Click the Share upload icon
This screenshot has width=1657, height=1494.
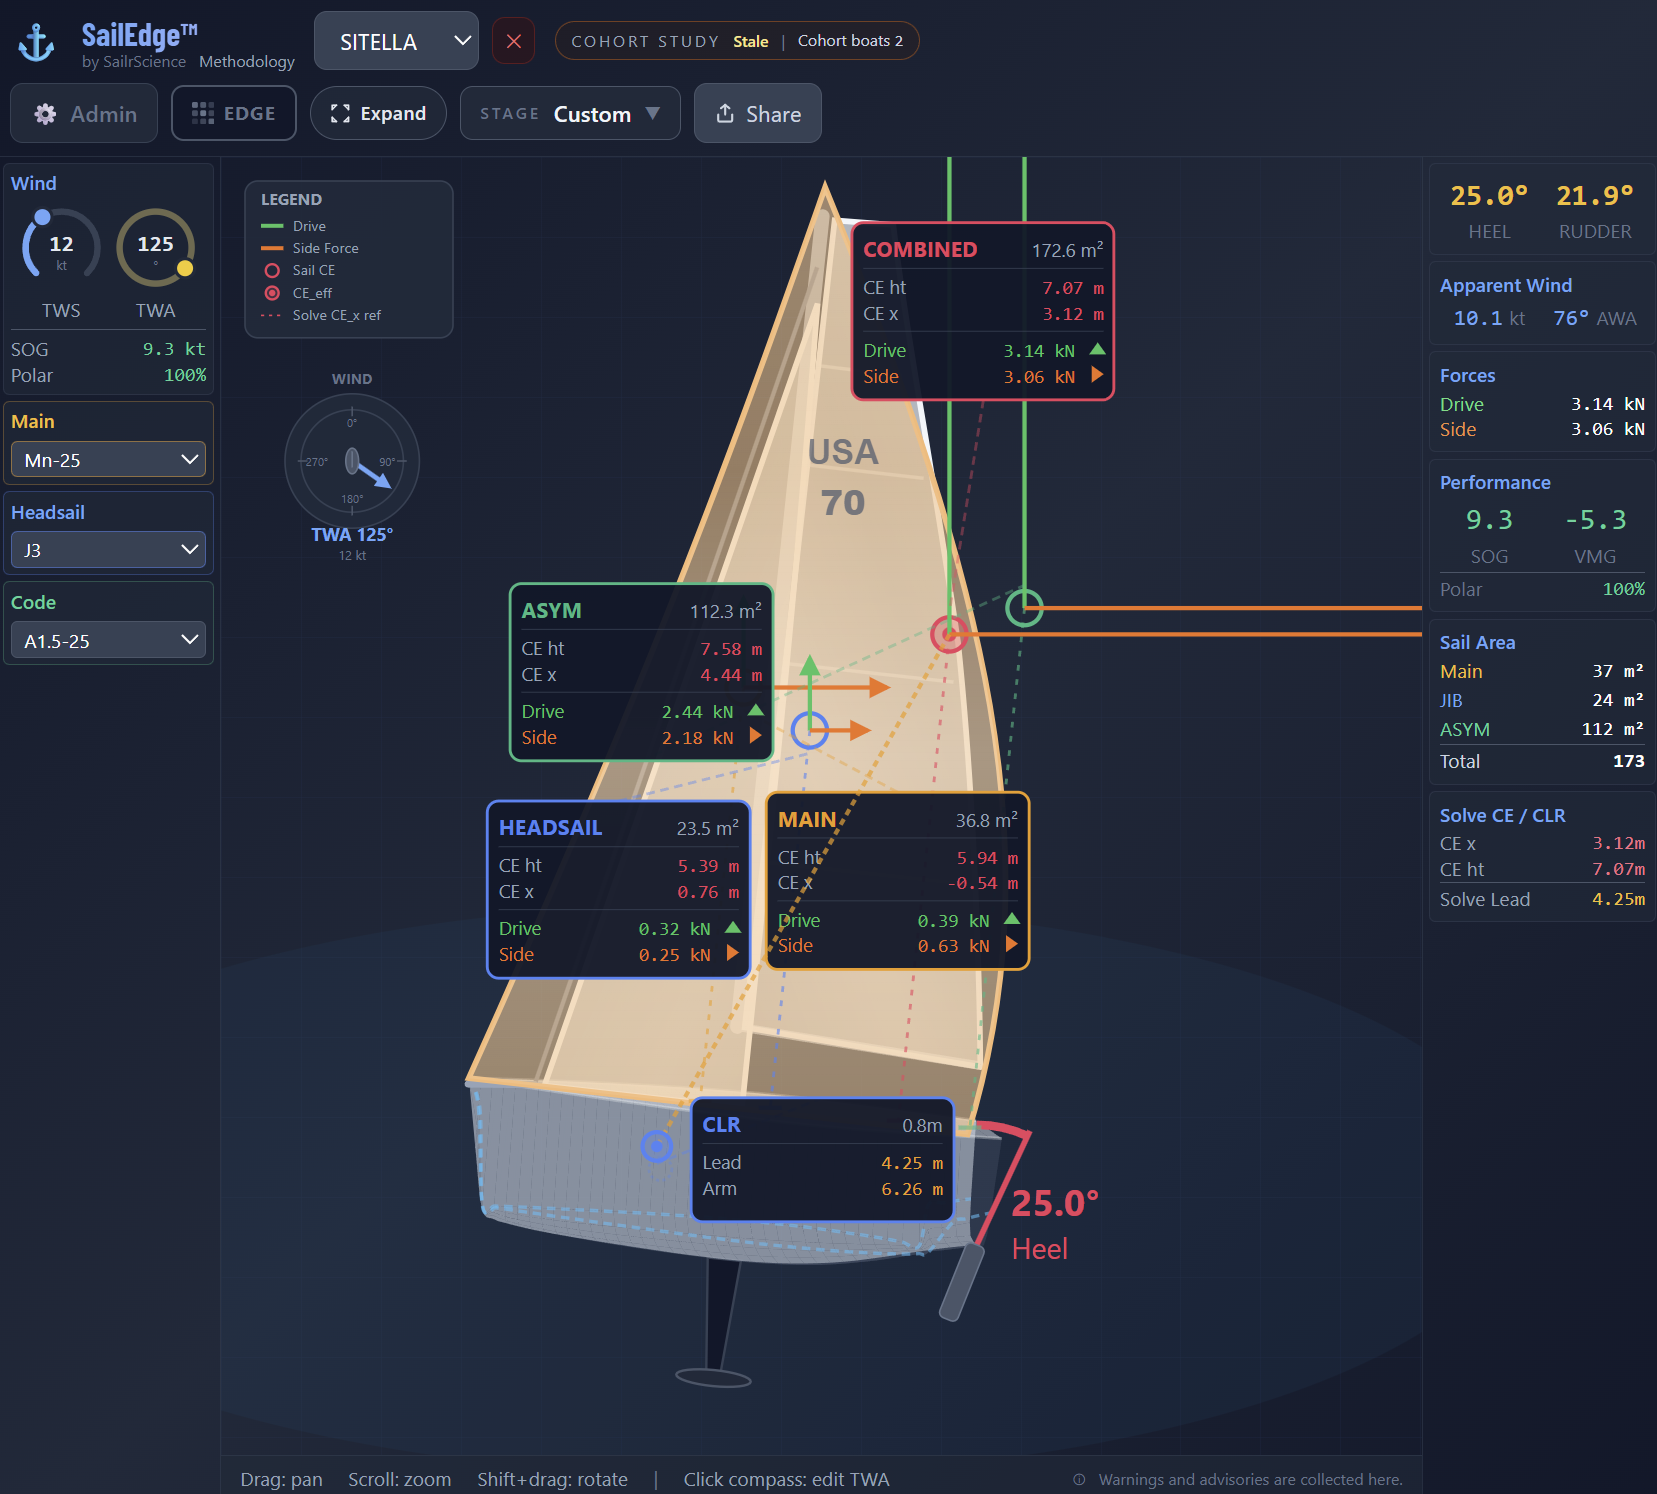tap(725, 113)
